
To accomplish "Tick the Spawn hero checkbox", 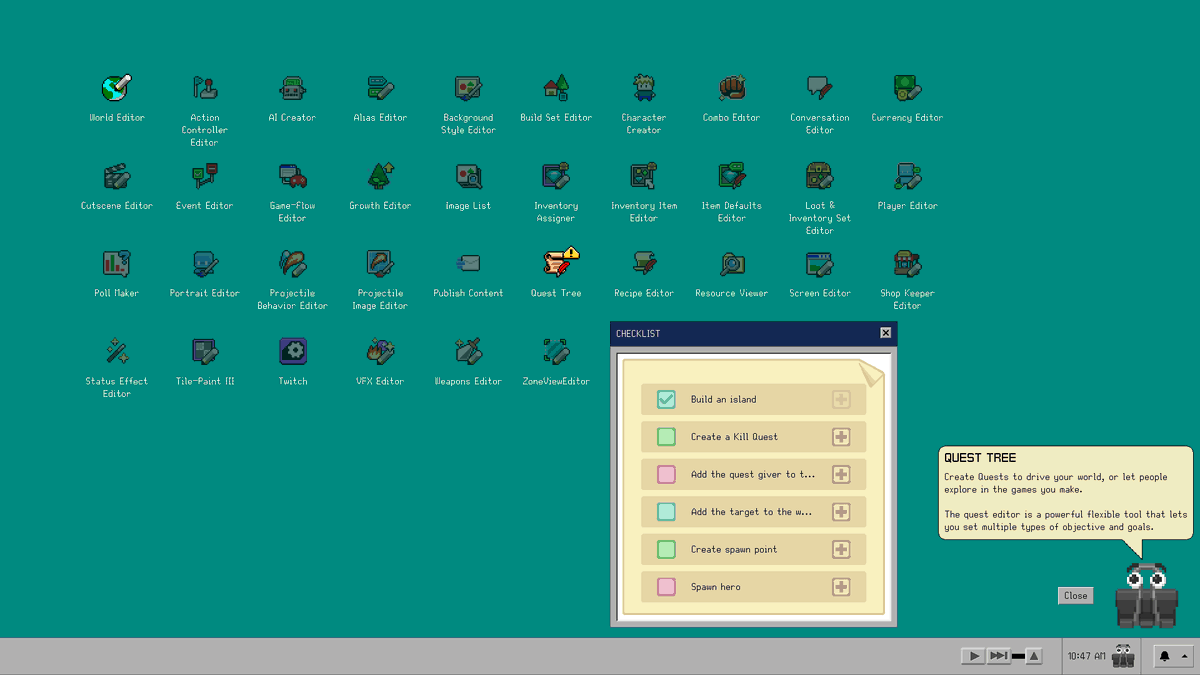I will pos(666,587).
